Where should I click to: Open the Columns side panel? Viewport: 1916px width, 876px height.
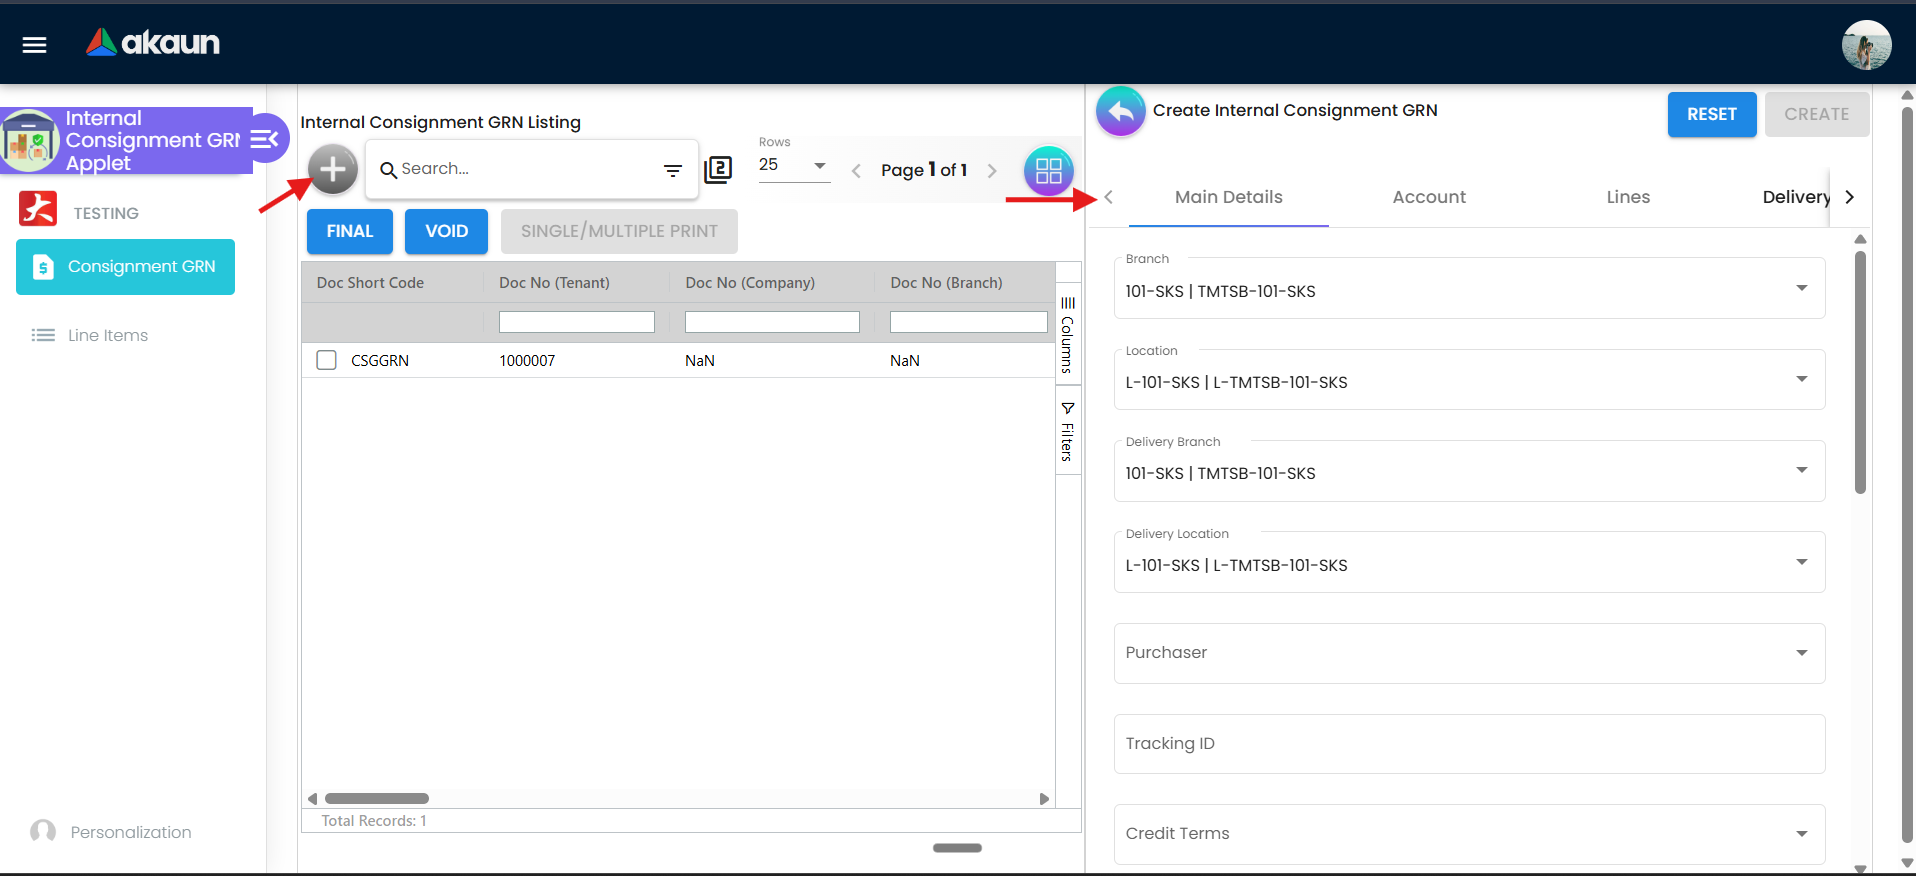coord(1068,335)
